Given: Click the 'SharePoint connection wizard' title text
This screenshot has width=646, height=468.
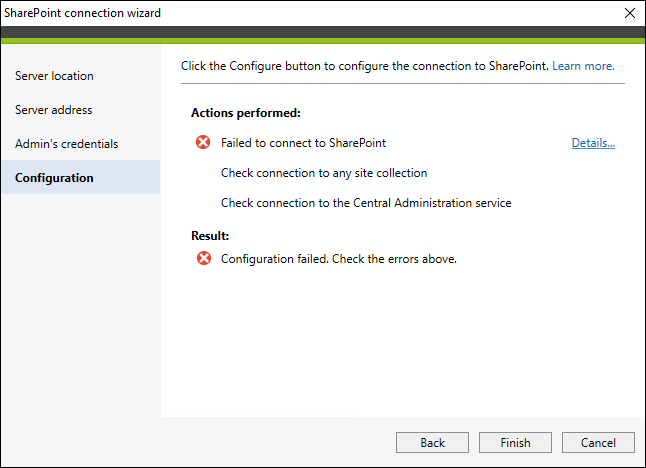Looking at the screenshot, I should 82,13.
